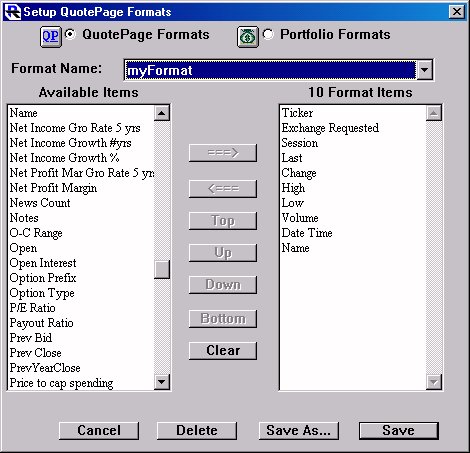Click the Top button
470x453 pixels.
223,221
